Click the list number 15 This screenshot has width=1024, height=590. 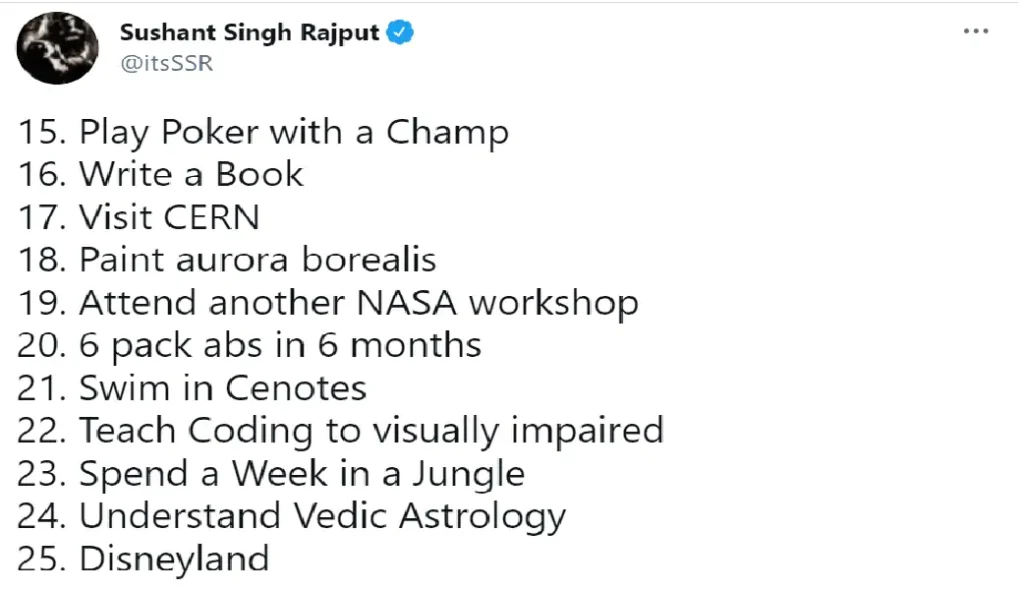41,132
